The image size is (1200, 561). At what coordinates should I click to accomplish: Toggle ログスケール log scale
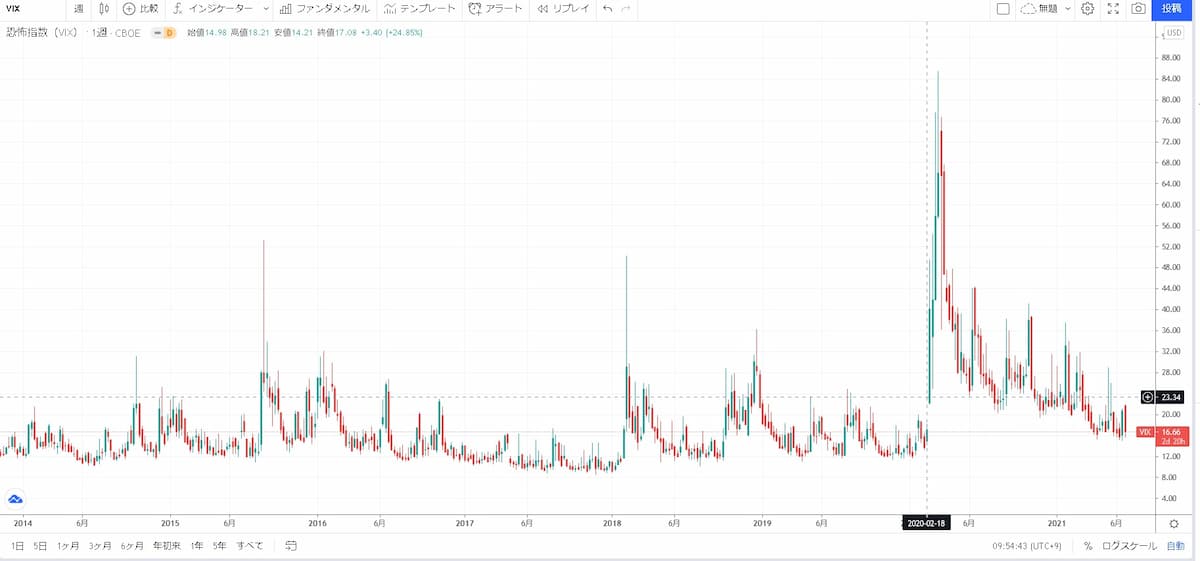coord(1128,546)
